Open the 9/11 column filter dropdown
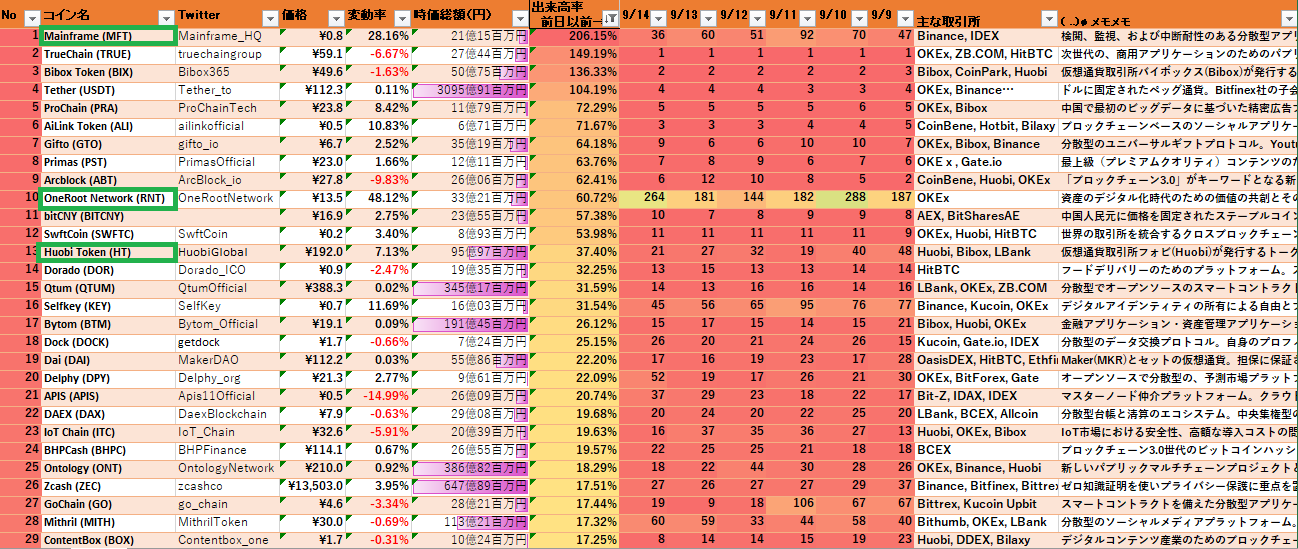The image size is (1298, 549). (807, 18)
